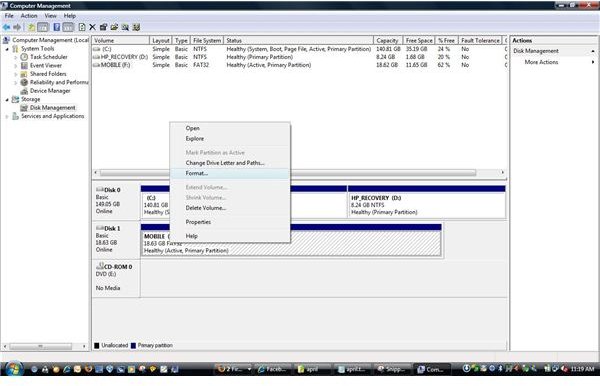600x386 pixels.
Task: Click the magnifier Find toolbar icon
Action: [x=125, y=27]
